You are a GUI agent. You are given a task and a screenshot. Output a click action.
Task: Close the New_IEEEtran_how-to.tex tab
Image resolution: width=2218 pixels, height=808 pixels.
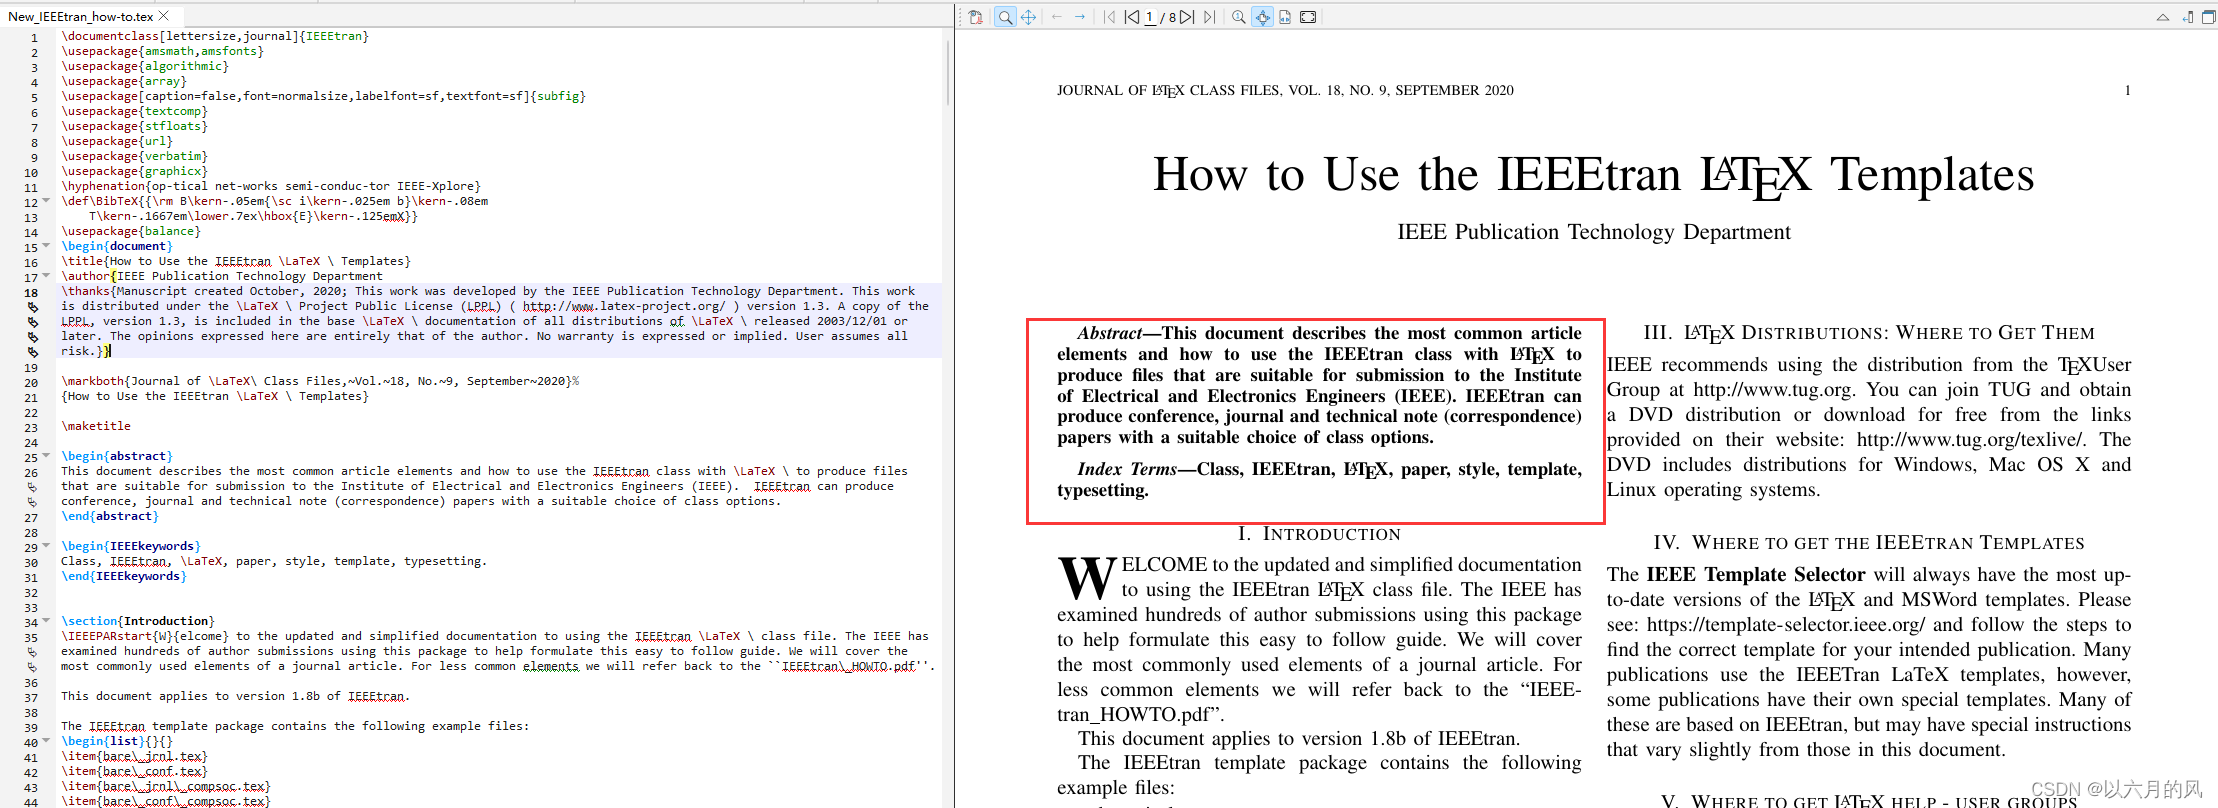[x=164, y=16]
